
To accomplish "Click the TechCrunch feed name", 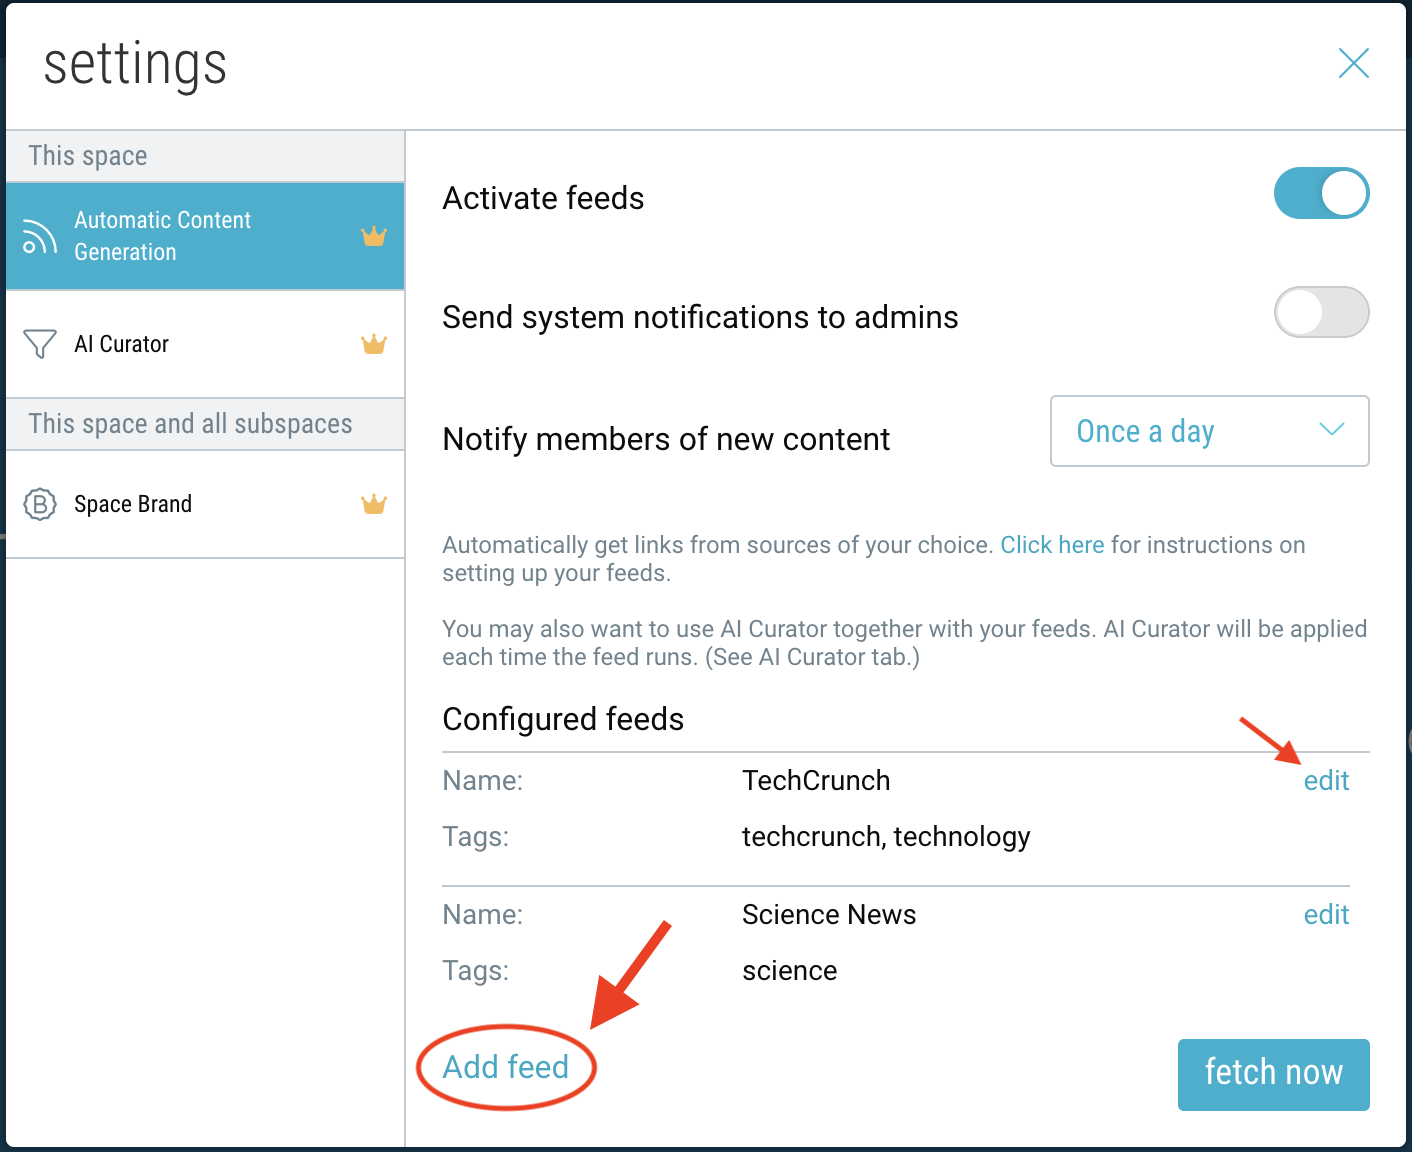I will pyautogui.click(x=816, y=781).
